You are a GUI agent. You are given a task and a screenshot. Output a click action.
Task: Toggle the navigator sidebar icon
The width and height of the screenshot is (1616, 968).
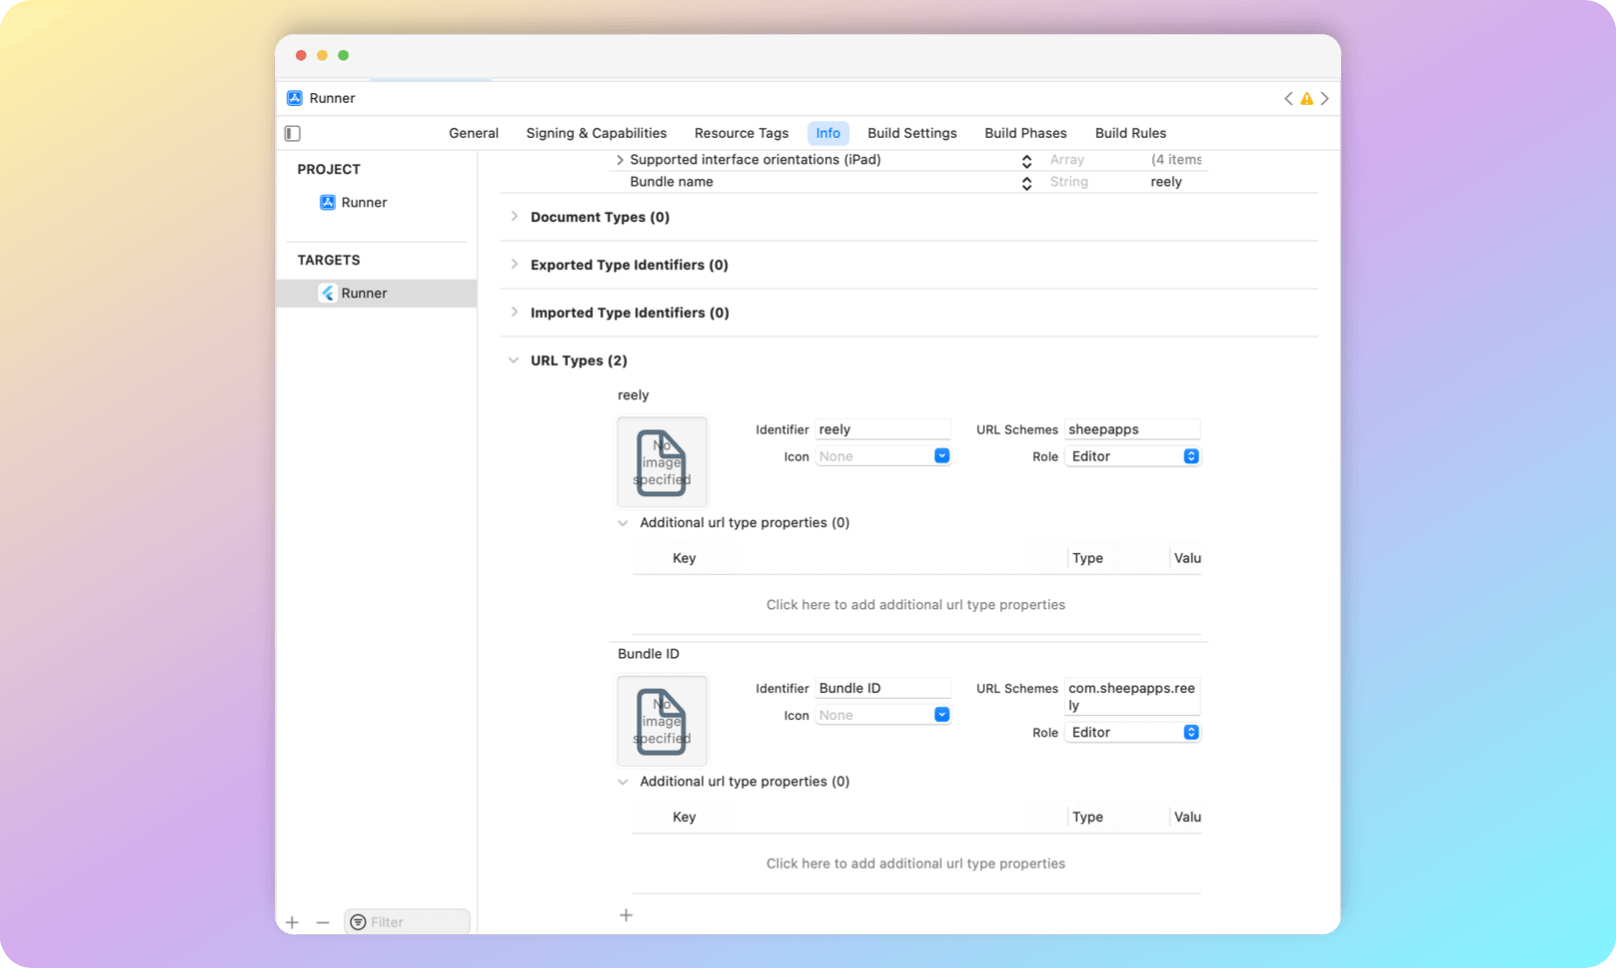(x=292, y=132)
